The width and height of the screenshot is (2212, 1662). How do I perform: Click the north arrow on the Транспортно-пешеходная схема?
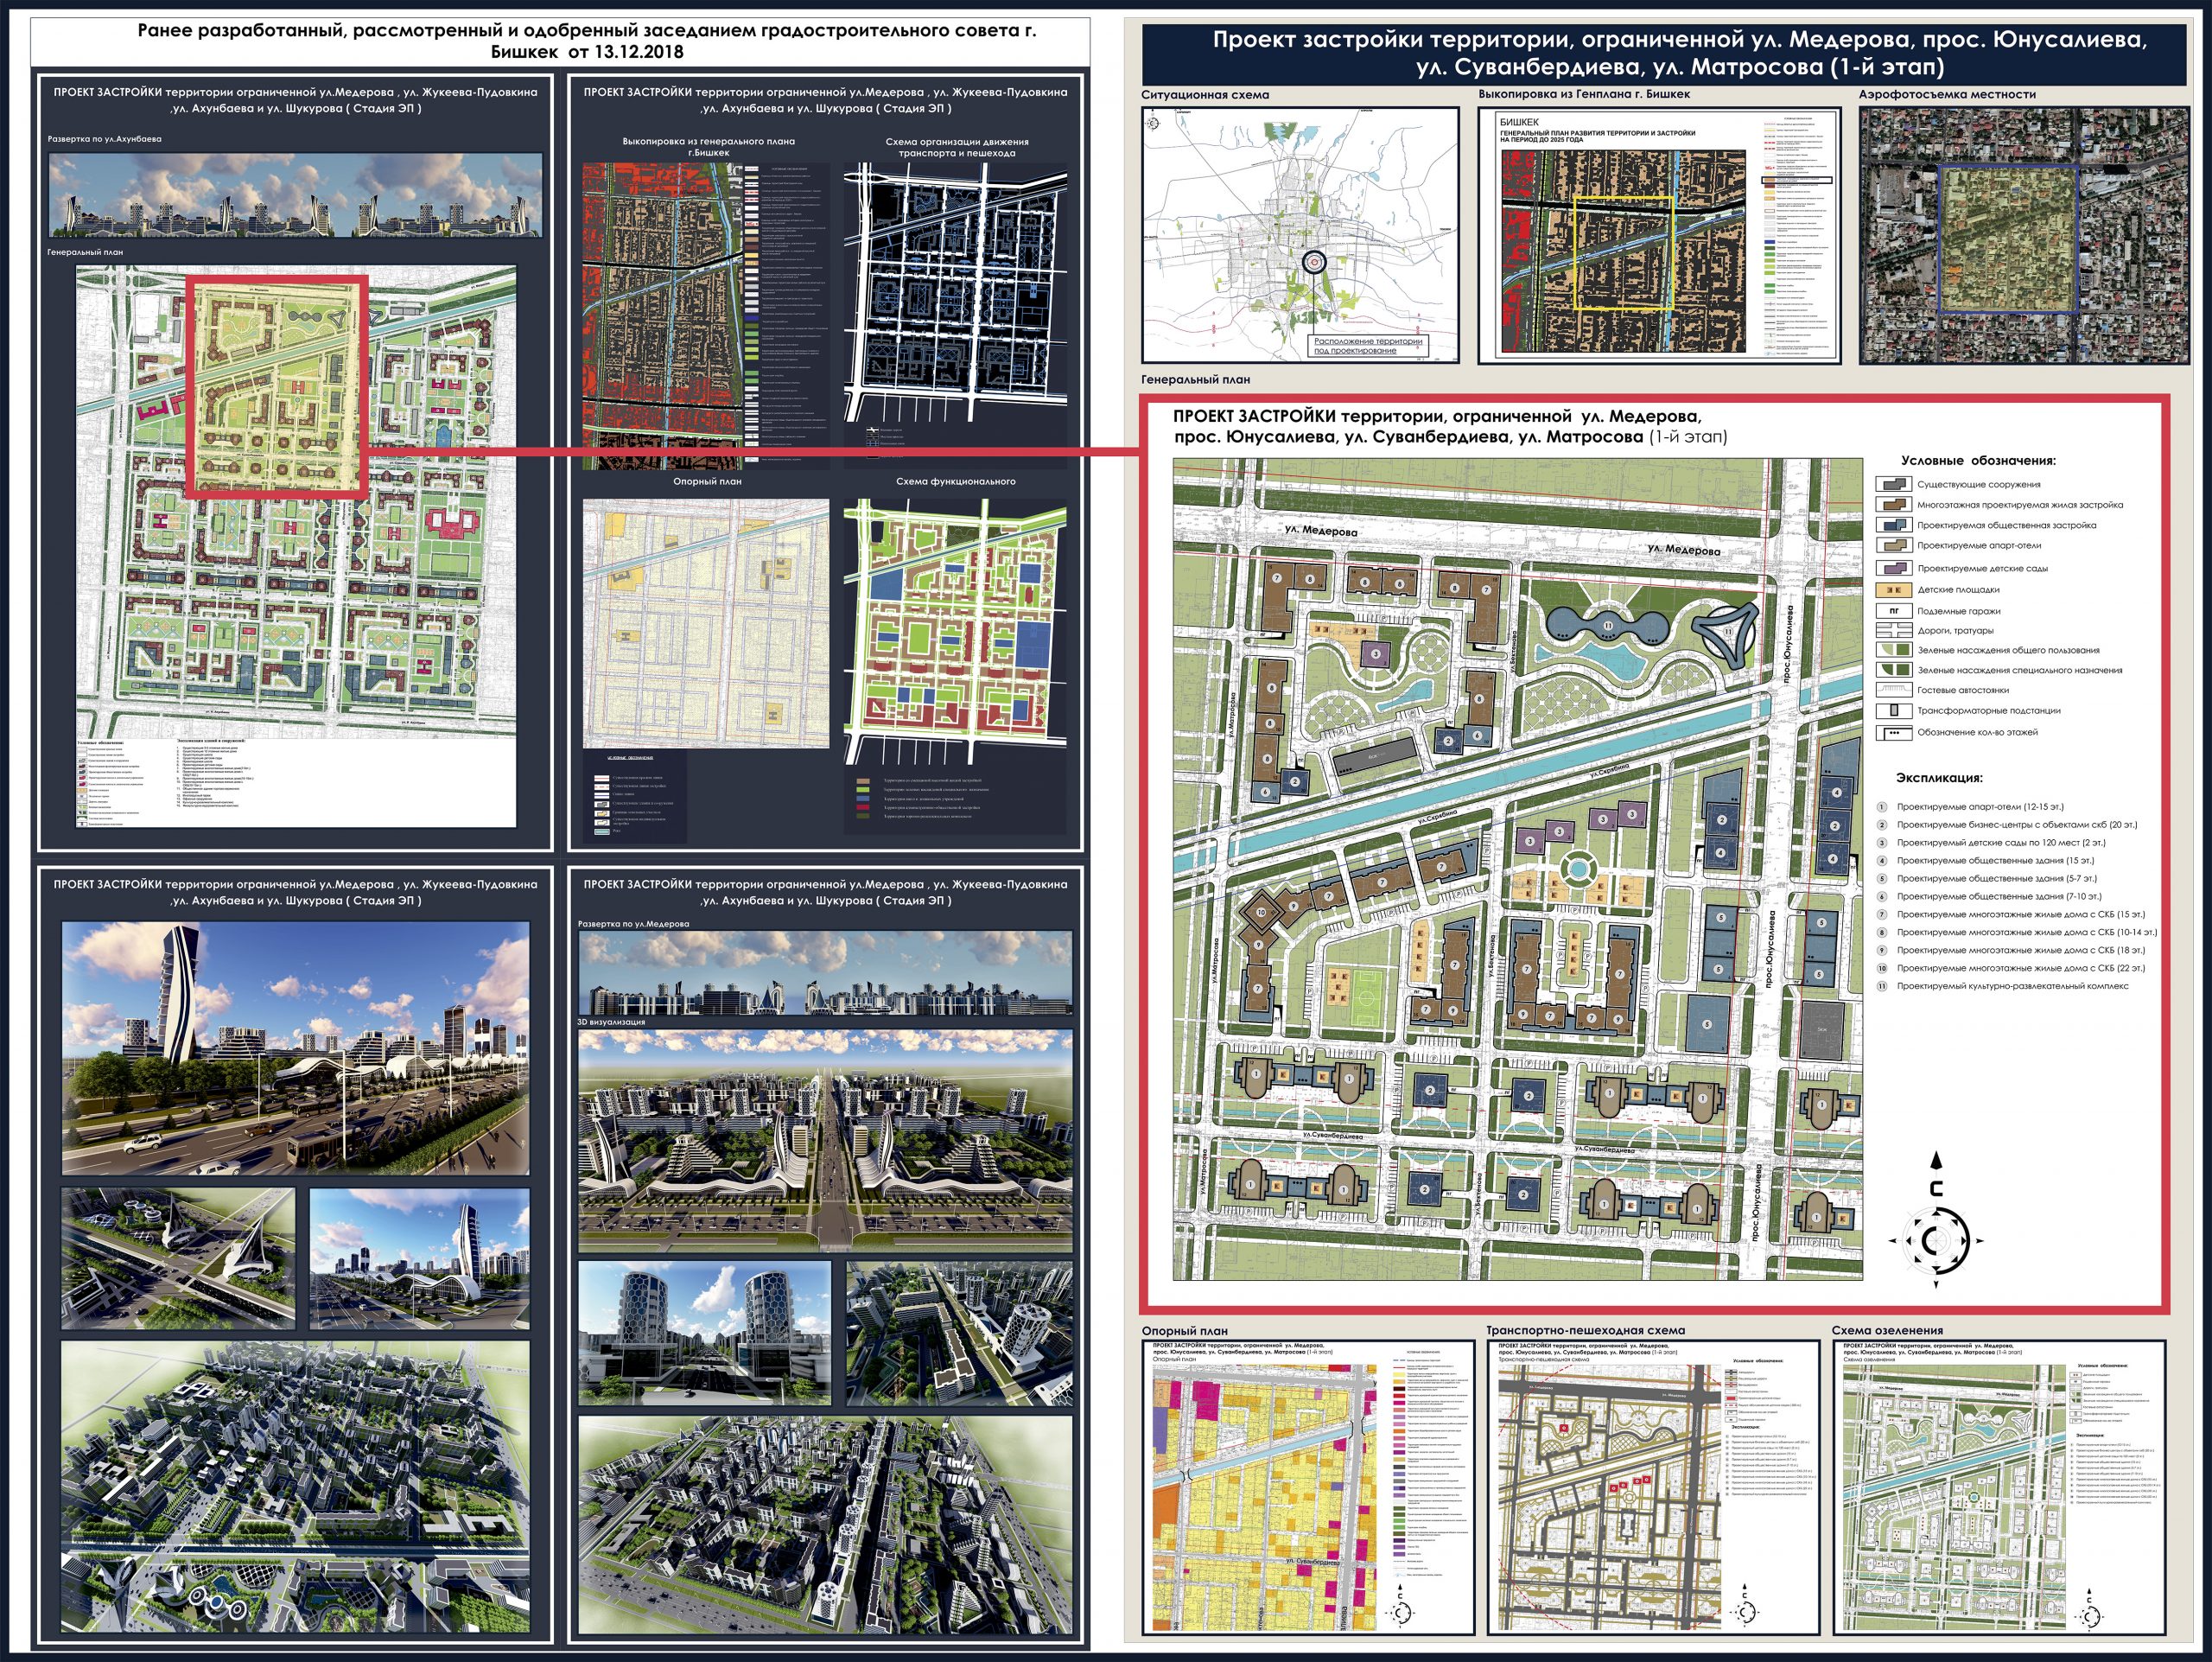tap(1745, 1608)
